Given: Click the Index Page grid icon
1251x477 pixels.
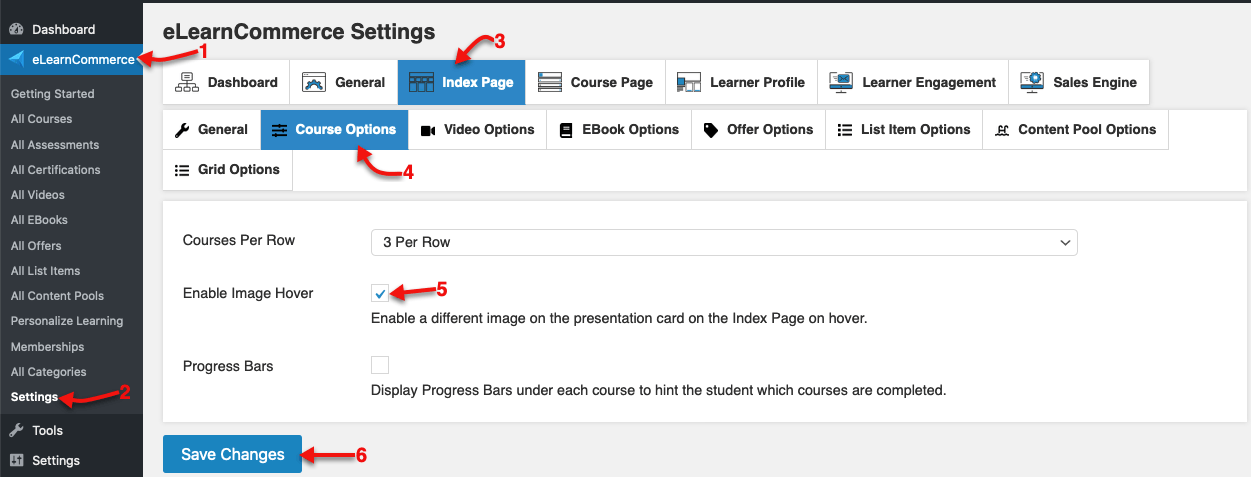Looking at the screenshot, I should 422,82.
